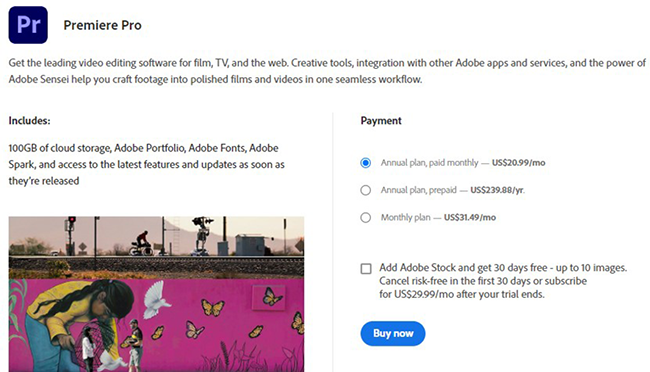Click the US$239.88/yr price
Viewport: 650px width, 372px height.
497,190
